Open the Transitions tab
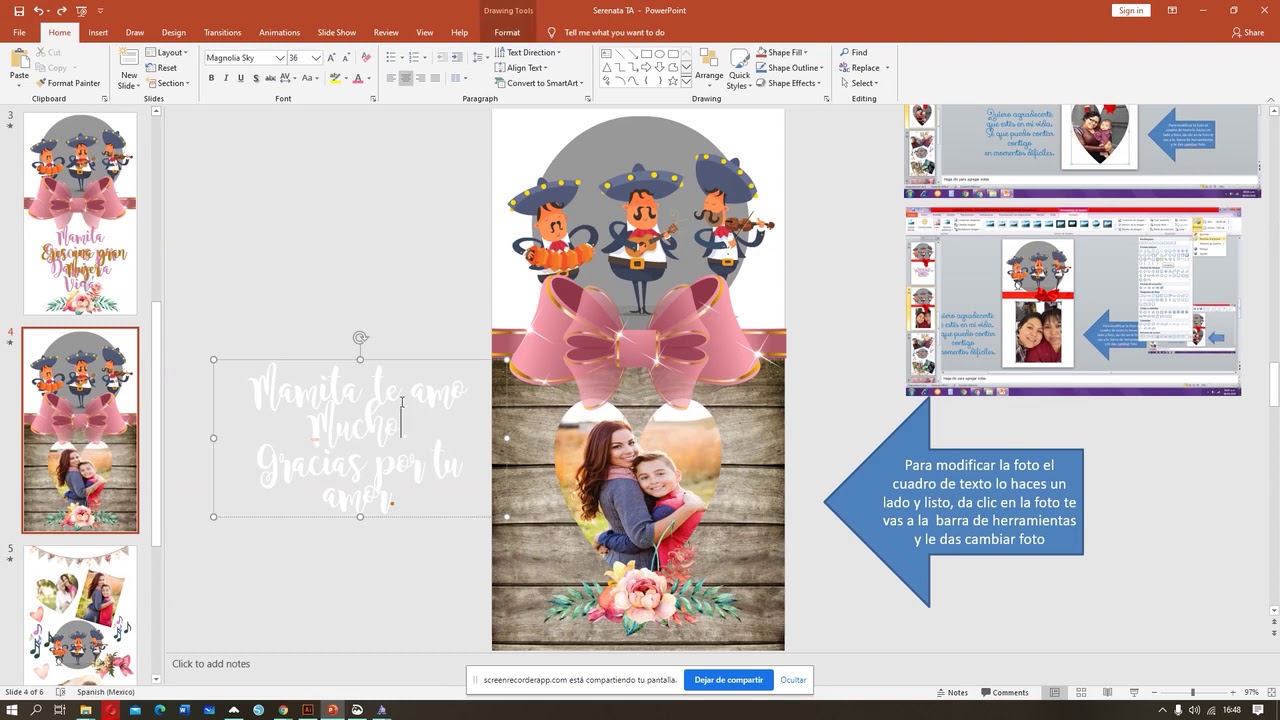The width and height of the screenshot is (1280, 720). click(x=222, y=32)
